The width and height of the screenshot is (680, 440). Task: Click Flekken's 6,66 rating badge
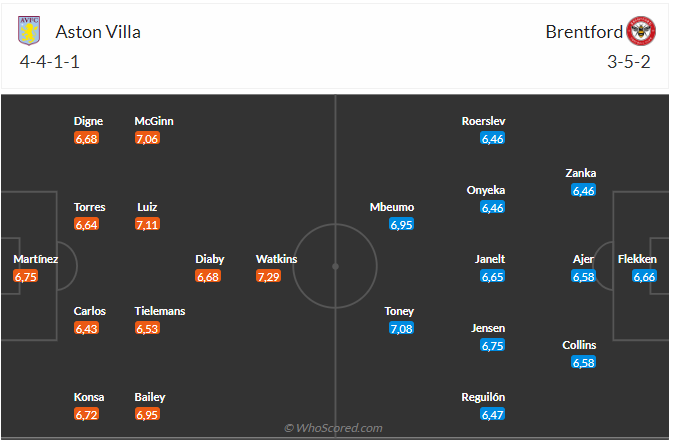pyautogui.click(x=644, y=276)
